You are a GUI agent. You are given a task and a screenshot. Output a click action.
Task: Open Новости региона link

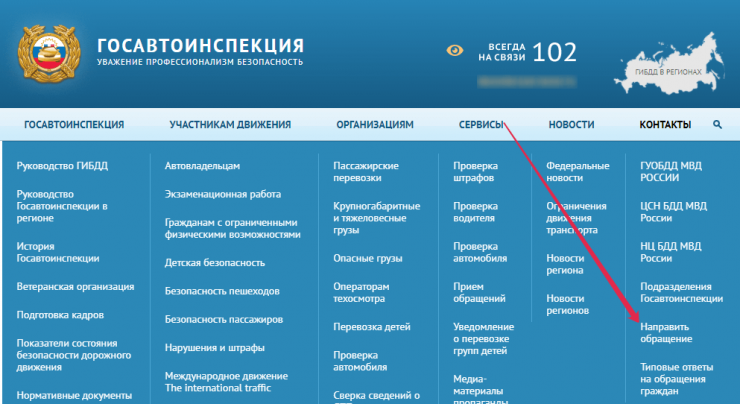(x=565, y=264)
